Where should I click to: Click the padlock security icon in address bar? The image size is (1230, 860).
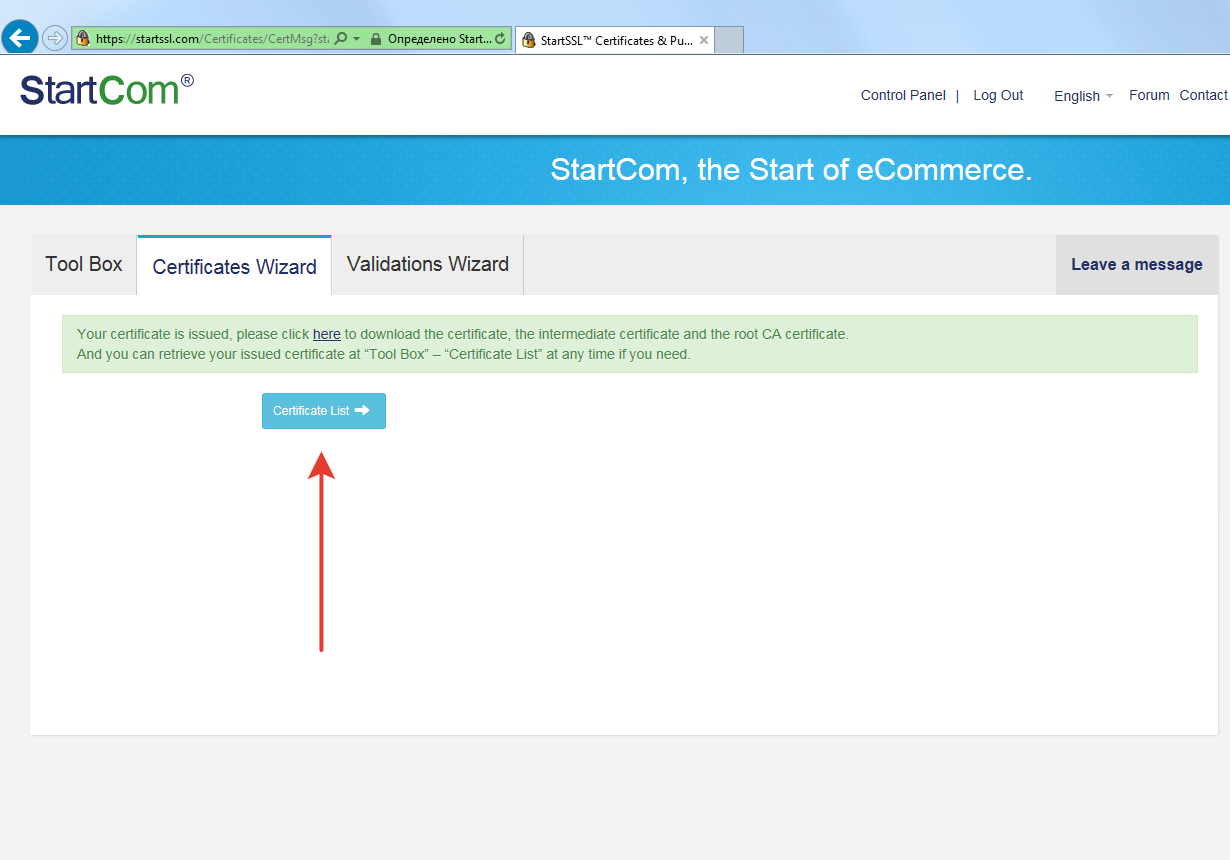click(376, 39)
